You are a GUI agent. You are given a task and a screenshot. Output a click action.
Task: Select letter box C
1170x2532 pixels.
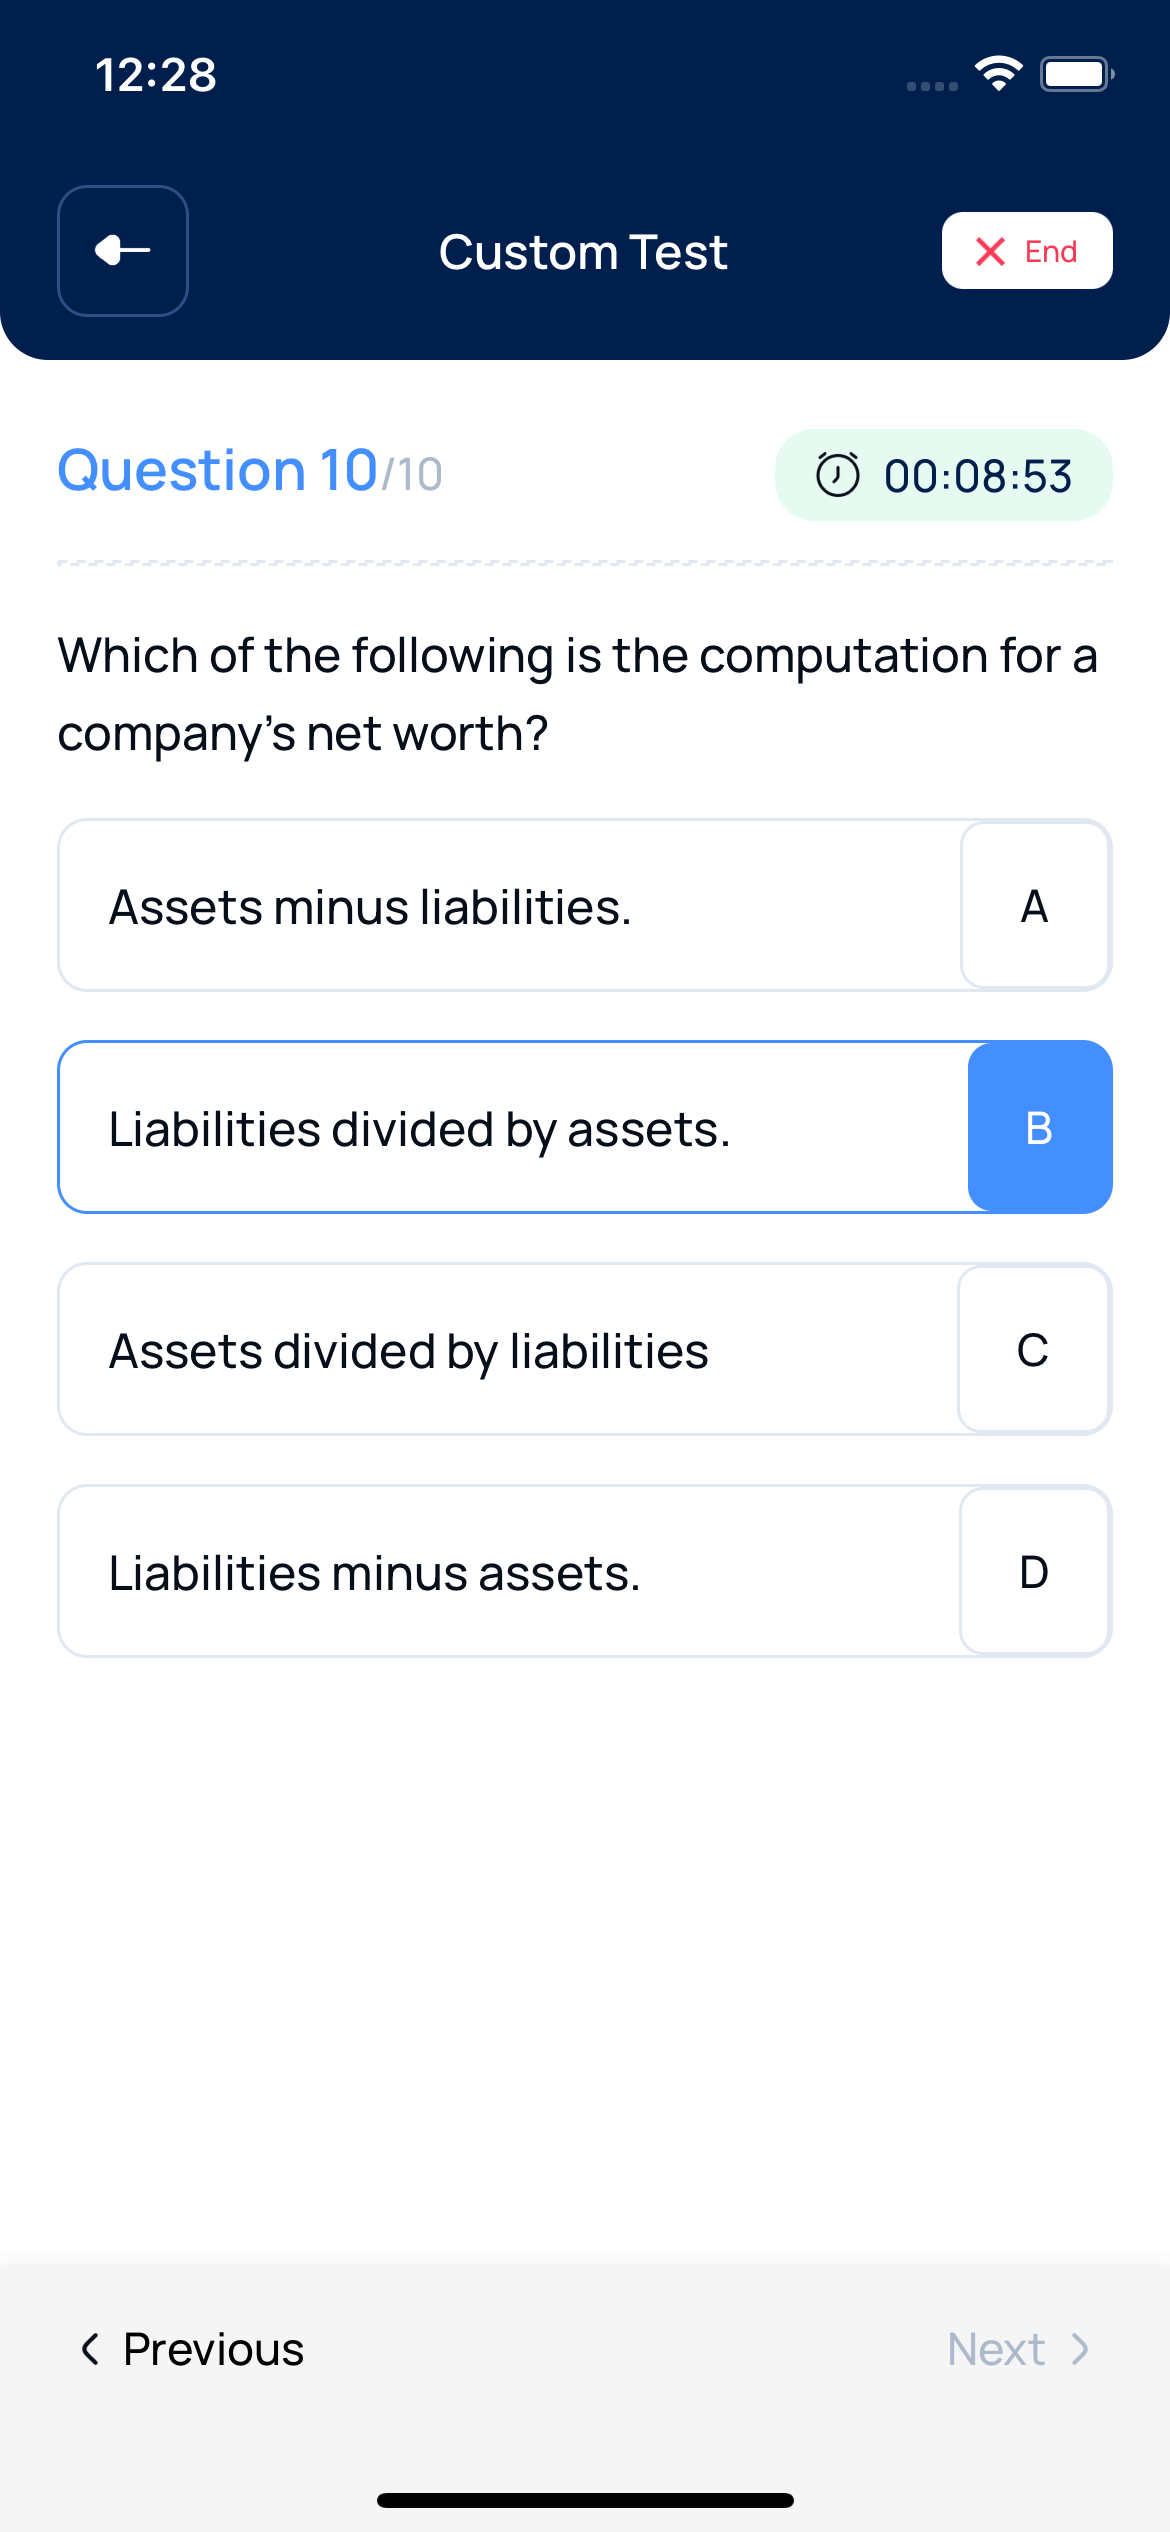coord(1034,1350)
